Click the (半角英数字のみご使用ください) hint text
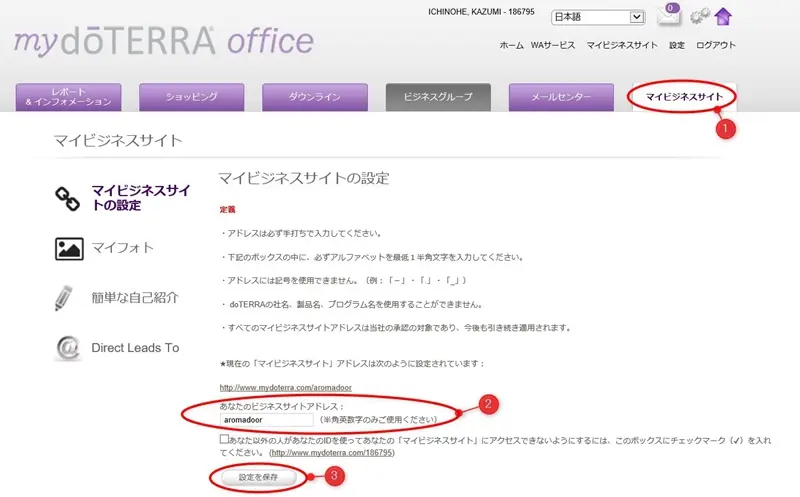800x497 pixels. click(378, 419)
